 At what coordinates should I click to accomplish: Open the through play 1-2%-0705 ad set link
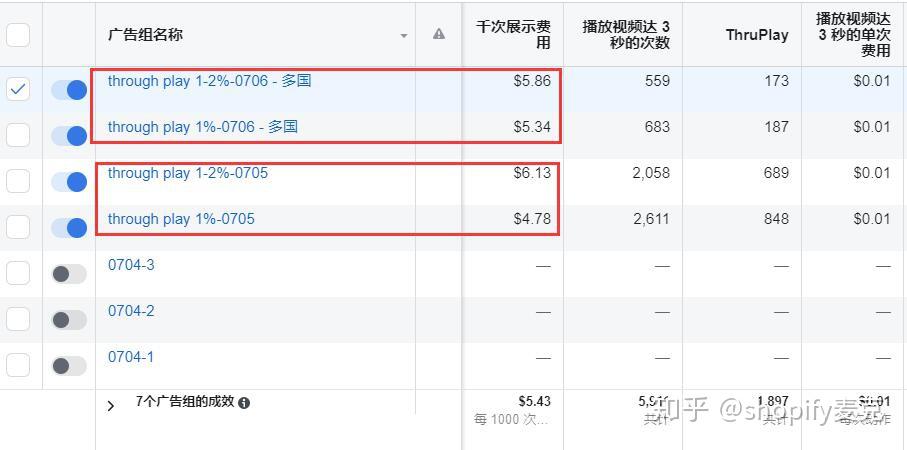click(x=188, y=173)
